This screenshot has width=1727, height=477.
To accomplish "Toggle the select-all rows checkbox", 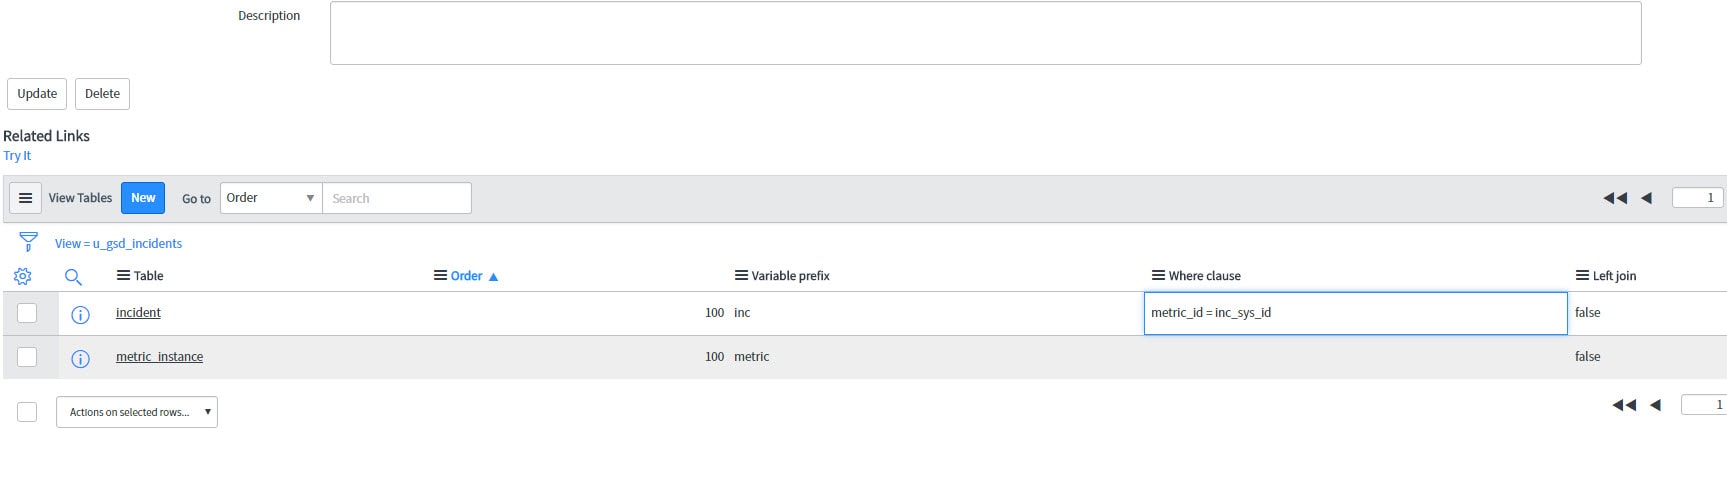I will click(27, 412).
